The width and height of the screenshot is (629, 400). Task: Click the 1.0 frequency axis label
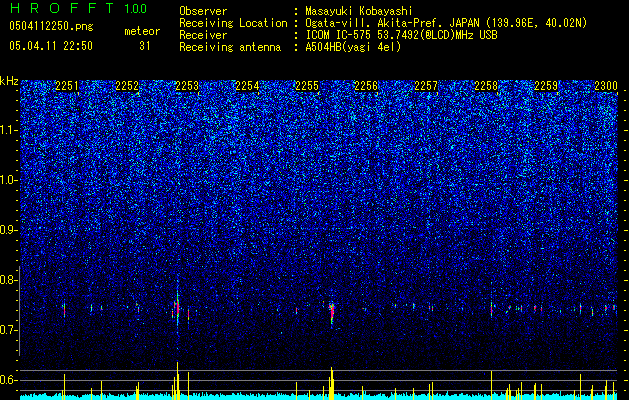[x=8, y=180]
